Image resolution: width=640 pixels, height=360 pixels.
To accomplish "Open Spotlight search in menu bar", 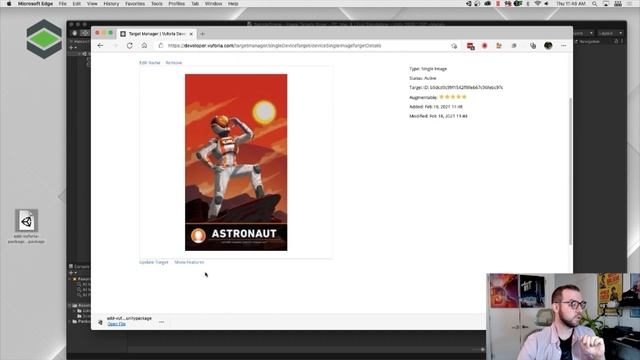I will (x=595, y=4).
